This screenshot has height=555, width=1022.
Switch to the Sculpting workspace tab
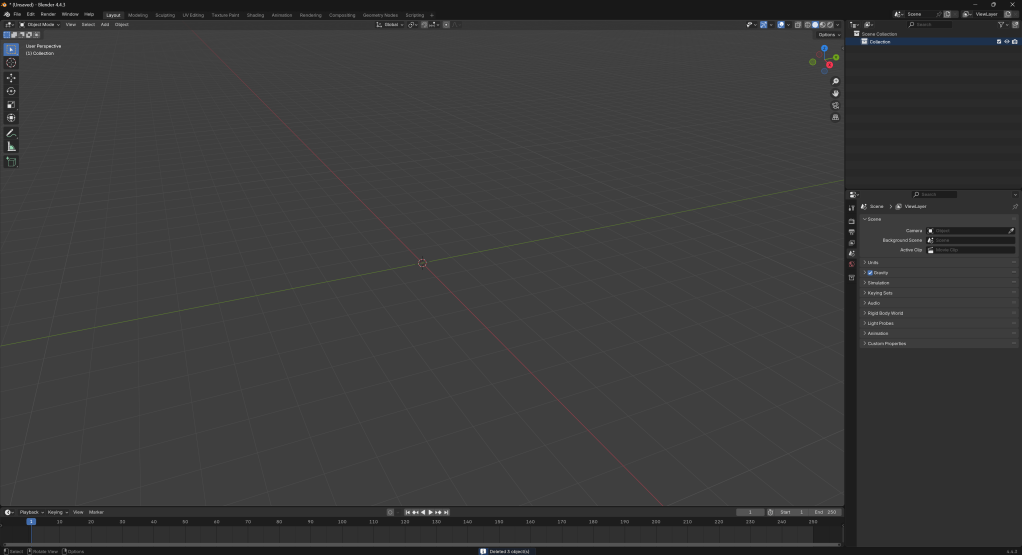click(165, 15)
